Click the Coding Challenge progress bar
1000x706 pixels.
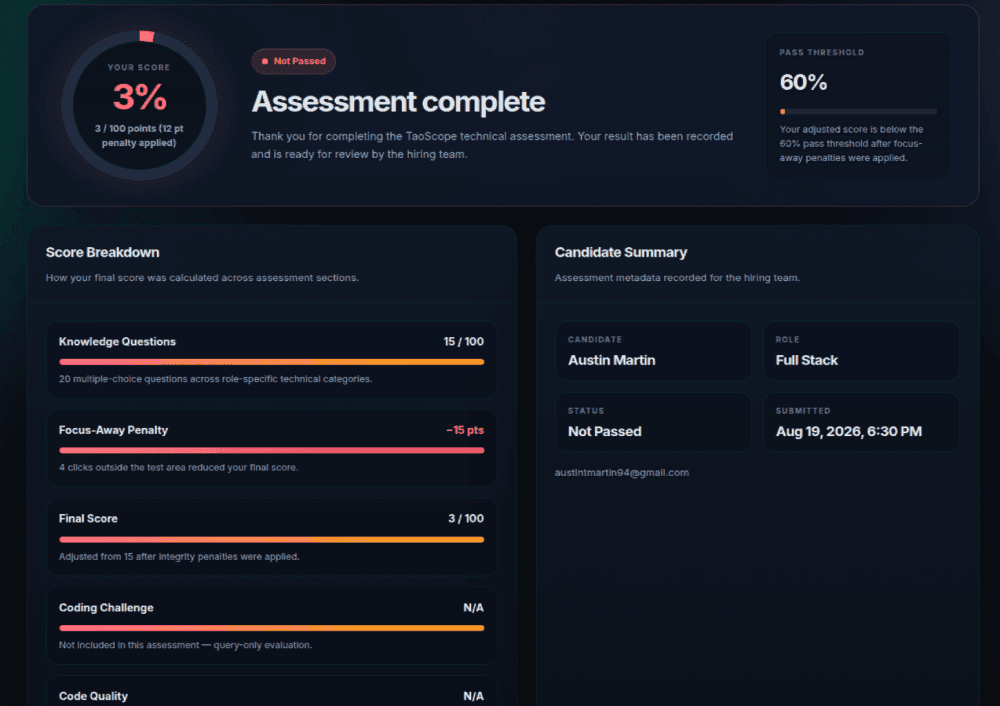point(272,628)
